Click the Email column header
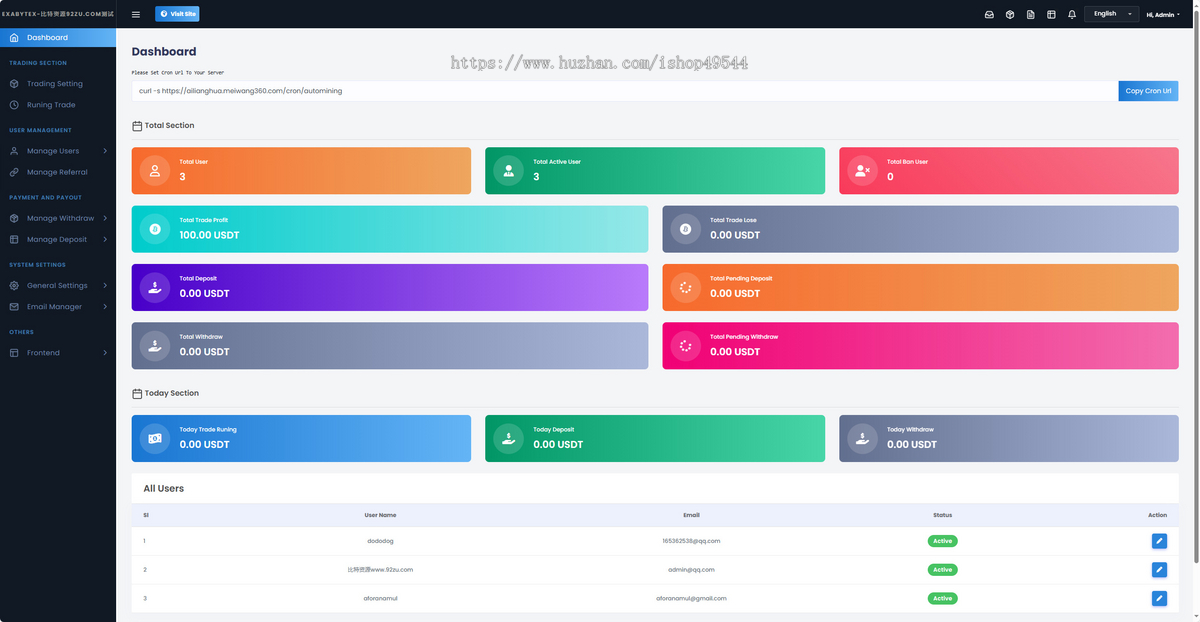Viewport: 1200px width, 622px height. coord(691,515)
